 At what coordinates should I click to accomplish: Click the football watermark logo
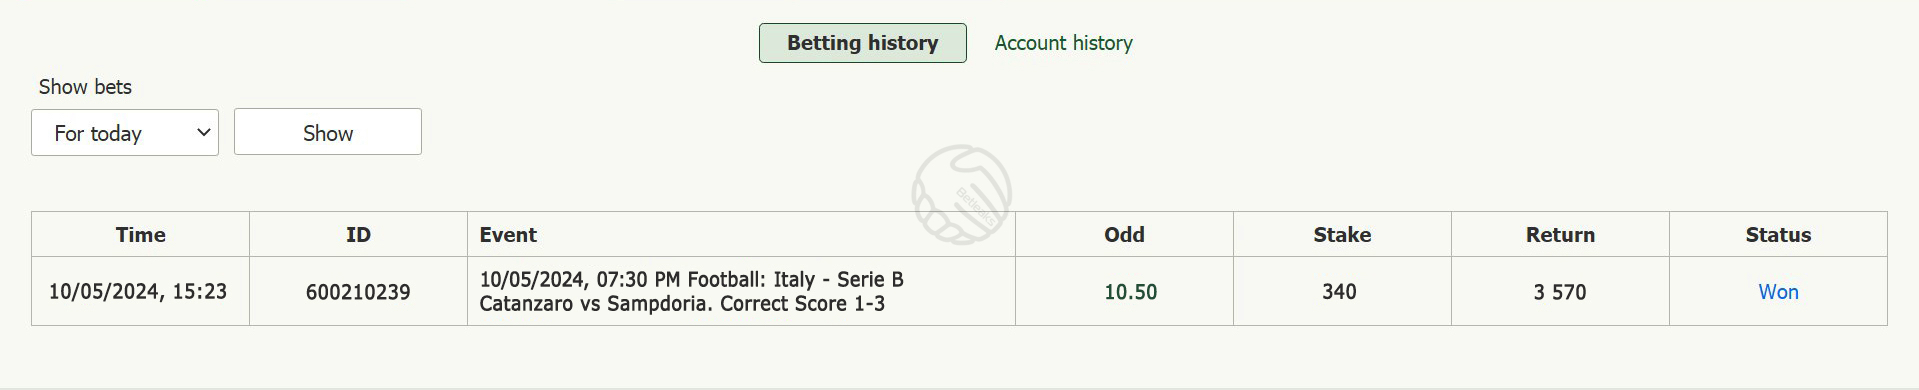pyautogui.click(x=961, y=195)
